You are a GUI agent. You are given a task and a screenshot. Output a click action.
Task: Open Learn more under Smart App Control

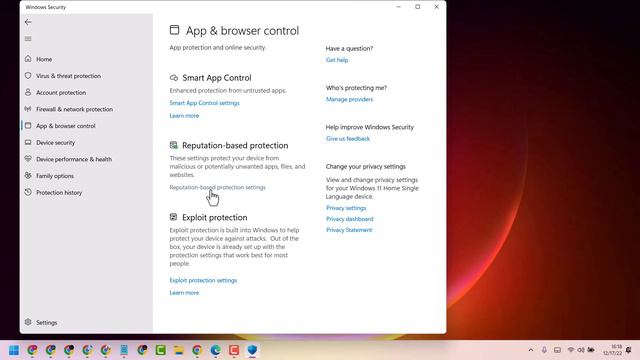pos(184,116)
